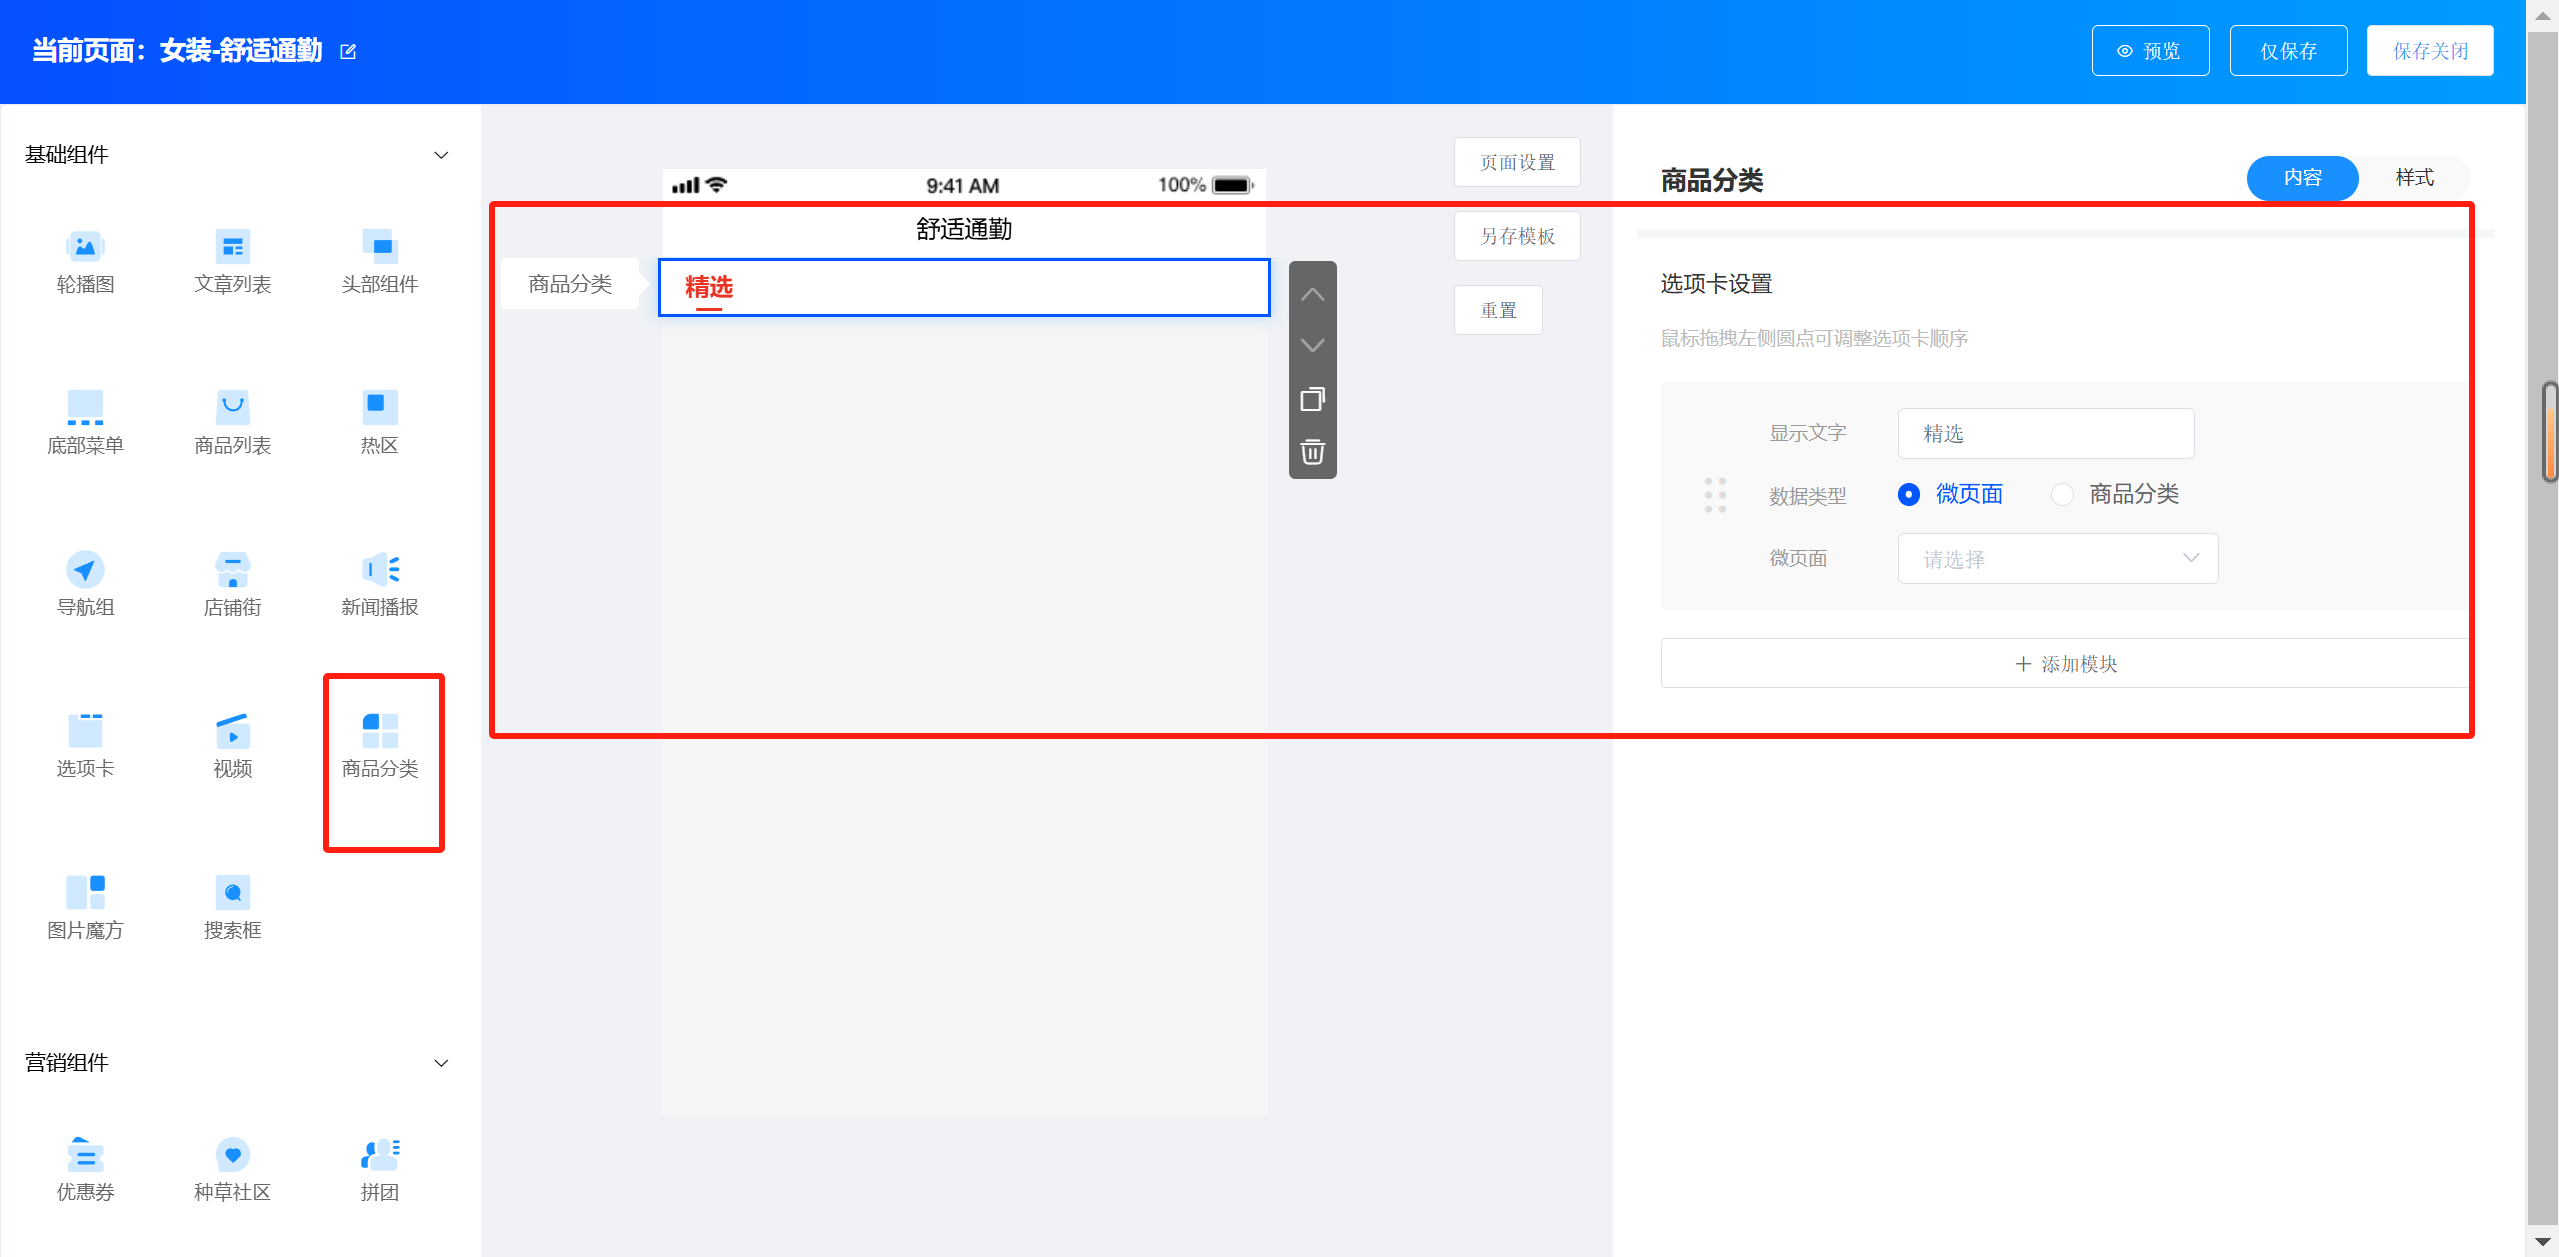Switch to the 样式 tab
Image resolution: width=2559 pixels, height=1257 pixels.
(2414, 178)
